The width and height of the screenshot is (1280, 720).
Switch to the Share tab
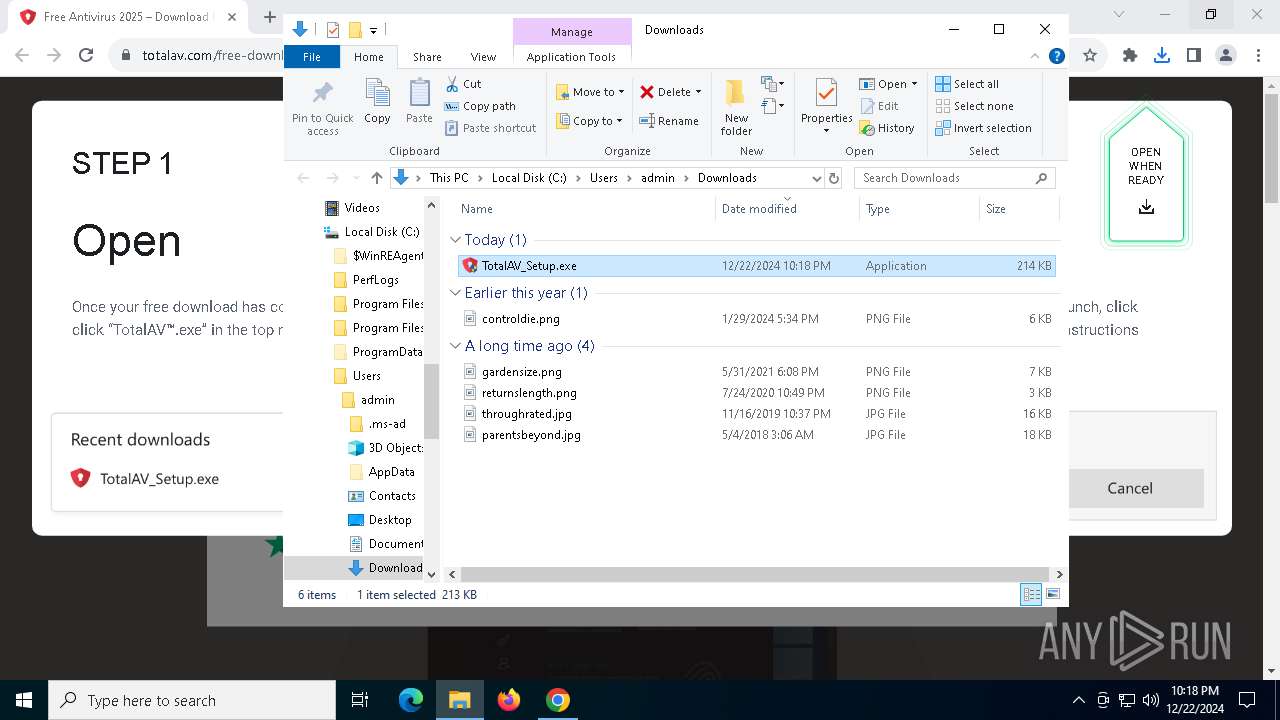coord(427,57)
